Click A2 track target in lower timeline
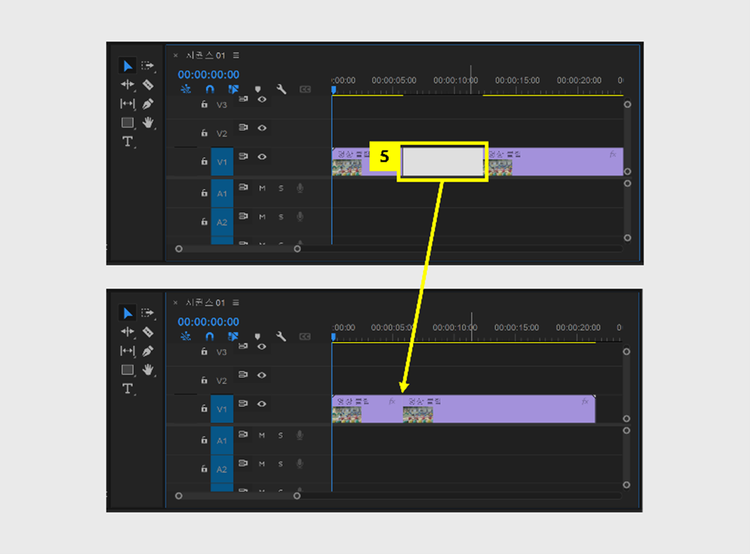This screenshot has width=750, height=554. click(x=222, y=469)
